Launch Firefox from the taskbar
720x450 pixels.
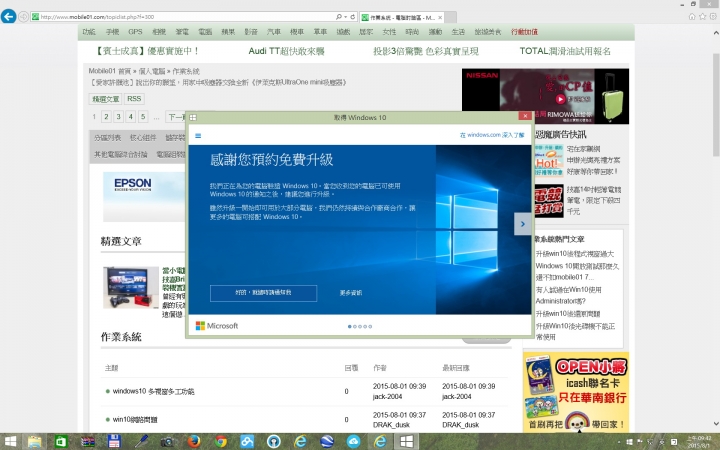(194, 442)
